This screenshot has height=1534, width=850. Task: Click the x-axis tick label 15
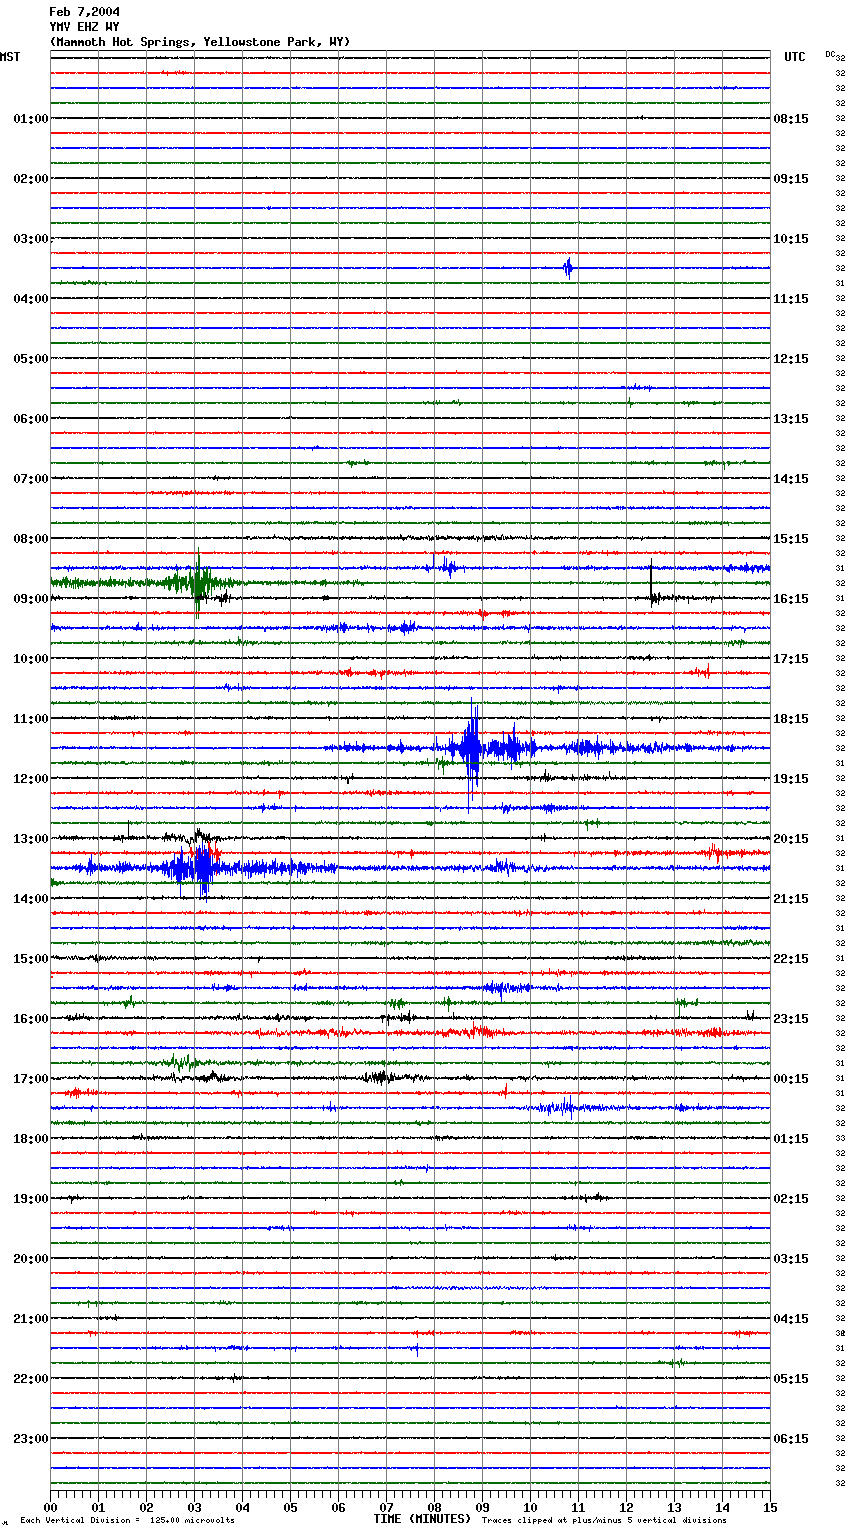(770, 1507)
